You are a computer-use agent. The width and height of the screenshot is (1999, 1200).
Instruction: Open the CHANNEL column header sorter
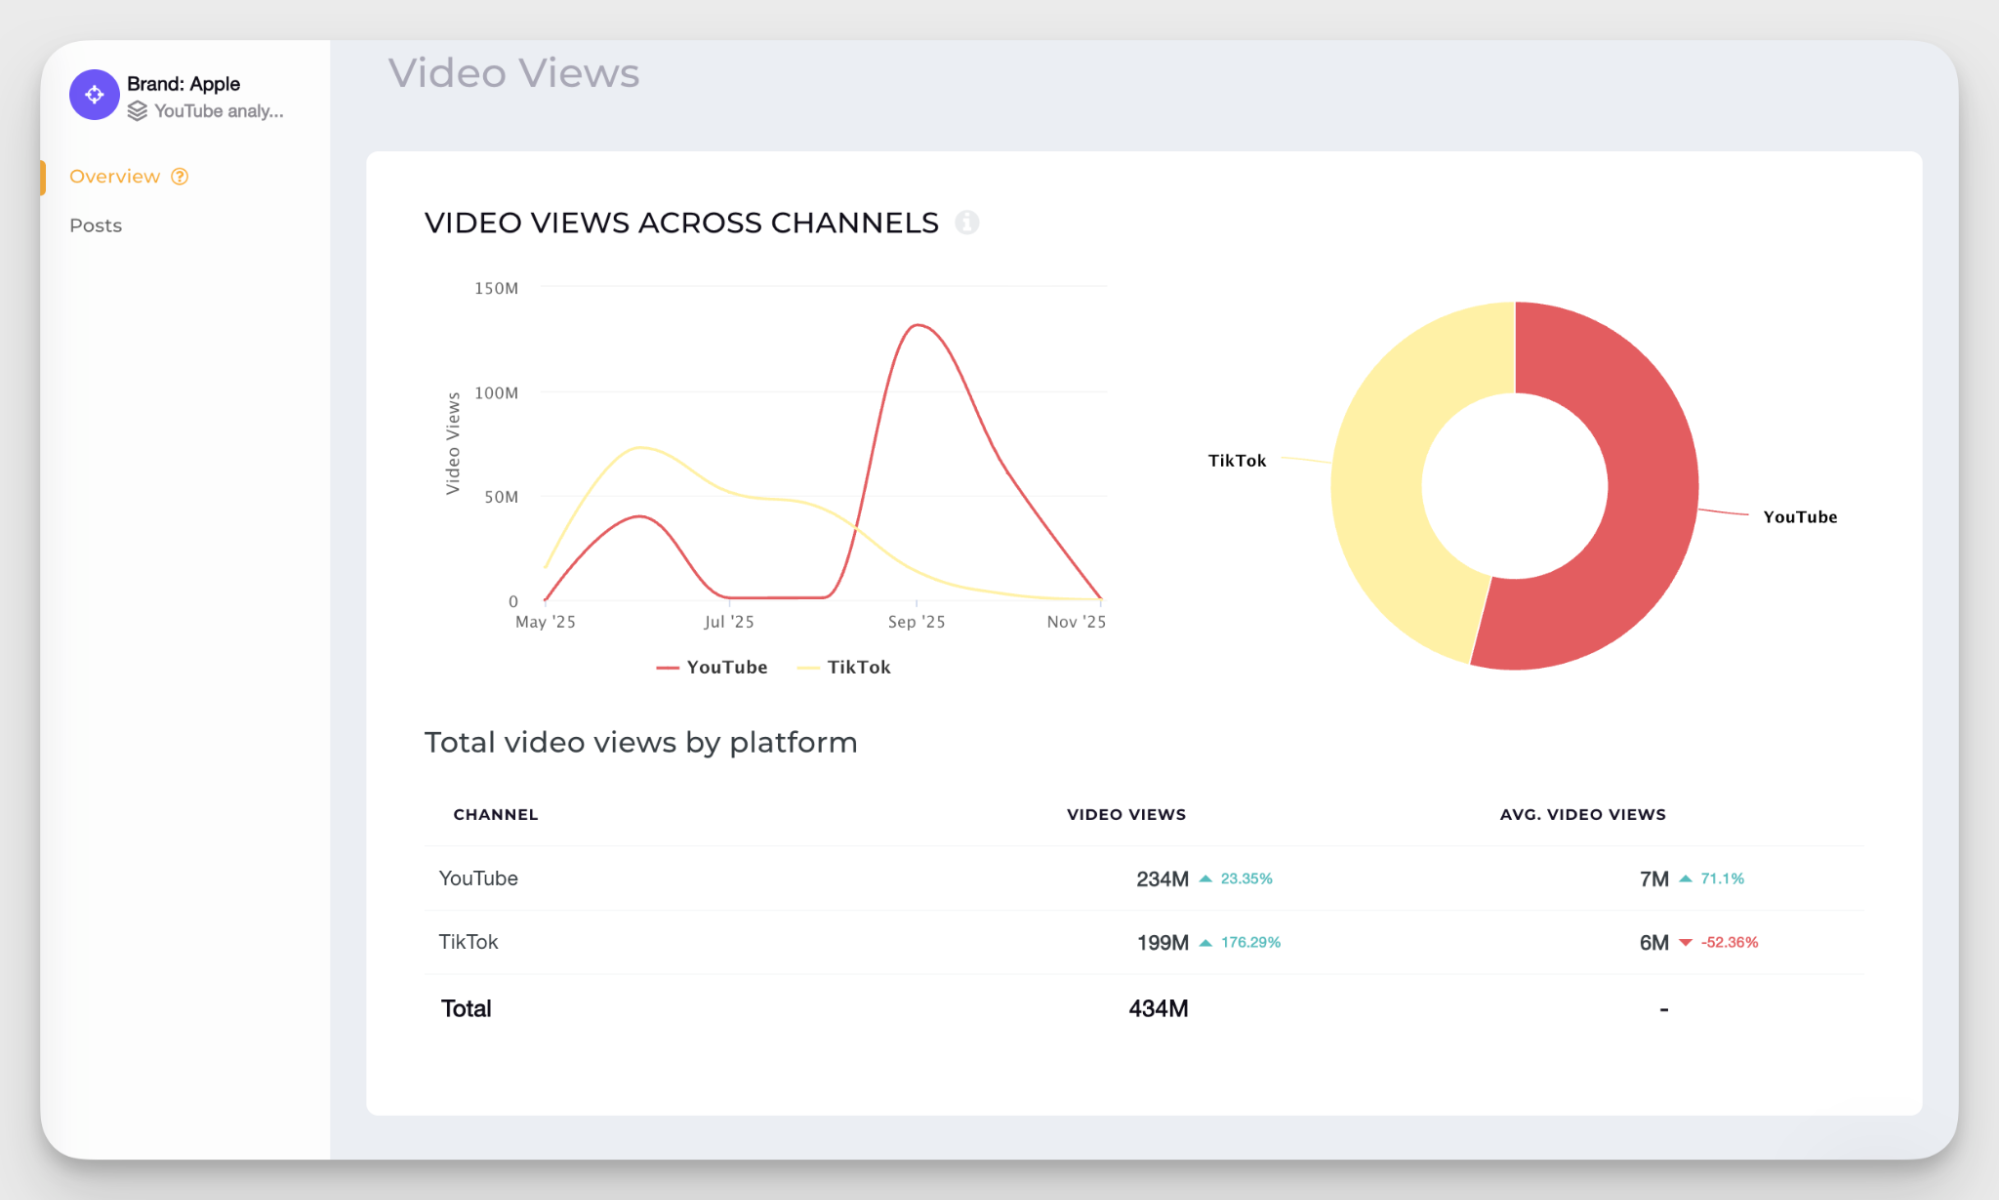coord(495,814)
